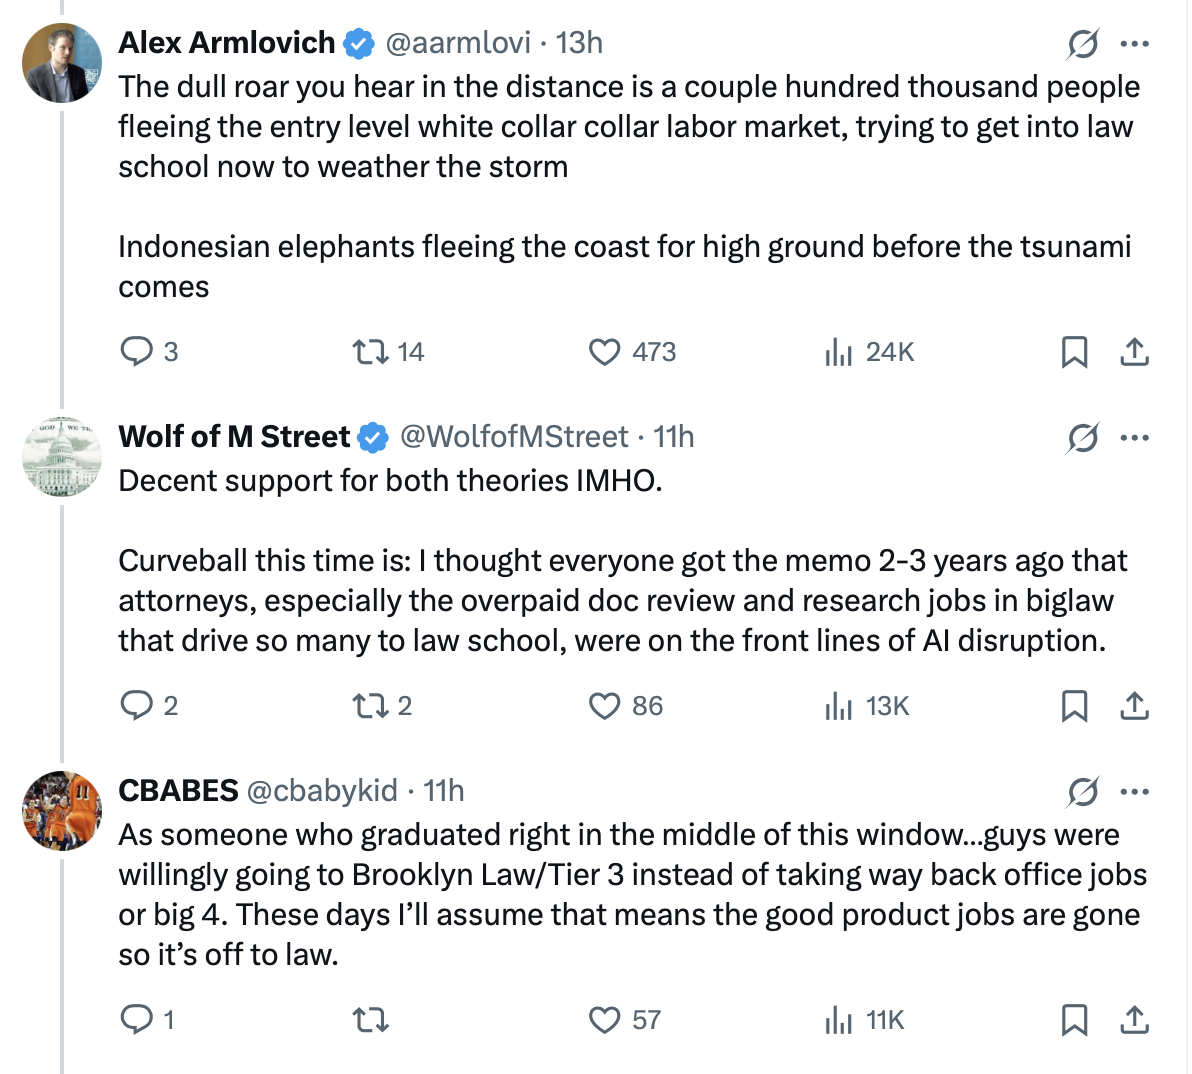Bookmark Alex Armlovich's tweet
This screenshot has width=1192, height=1074.
click(1074, 352)
